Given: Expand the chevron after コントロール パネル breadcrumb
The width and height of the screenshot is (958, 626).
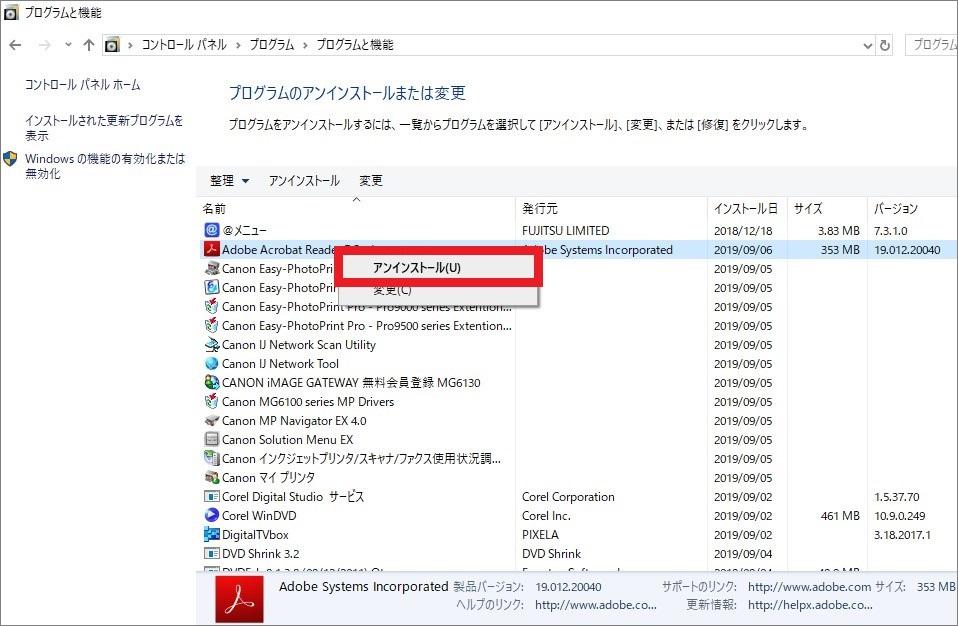Looking at the screenshot, I should (238, 45).
